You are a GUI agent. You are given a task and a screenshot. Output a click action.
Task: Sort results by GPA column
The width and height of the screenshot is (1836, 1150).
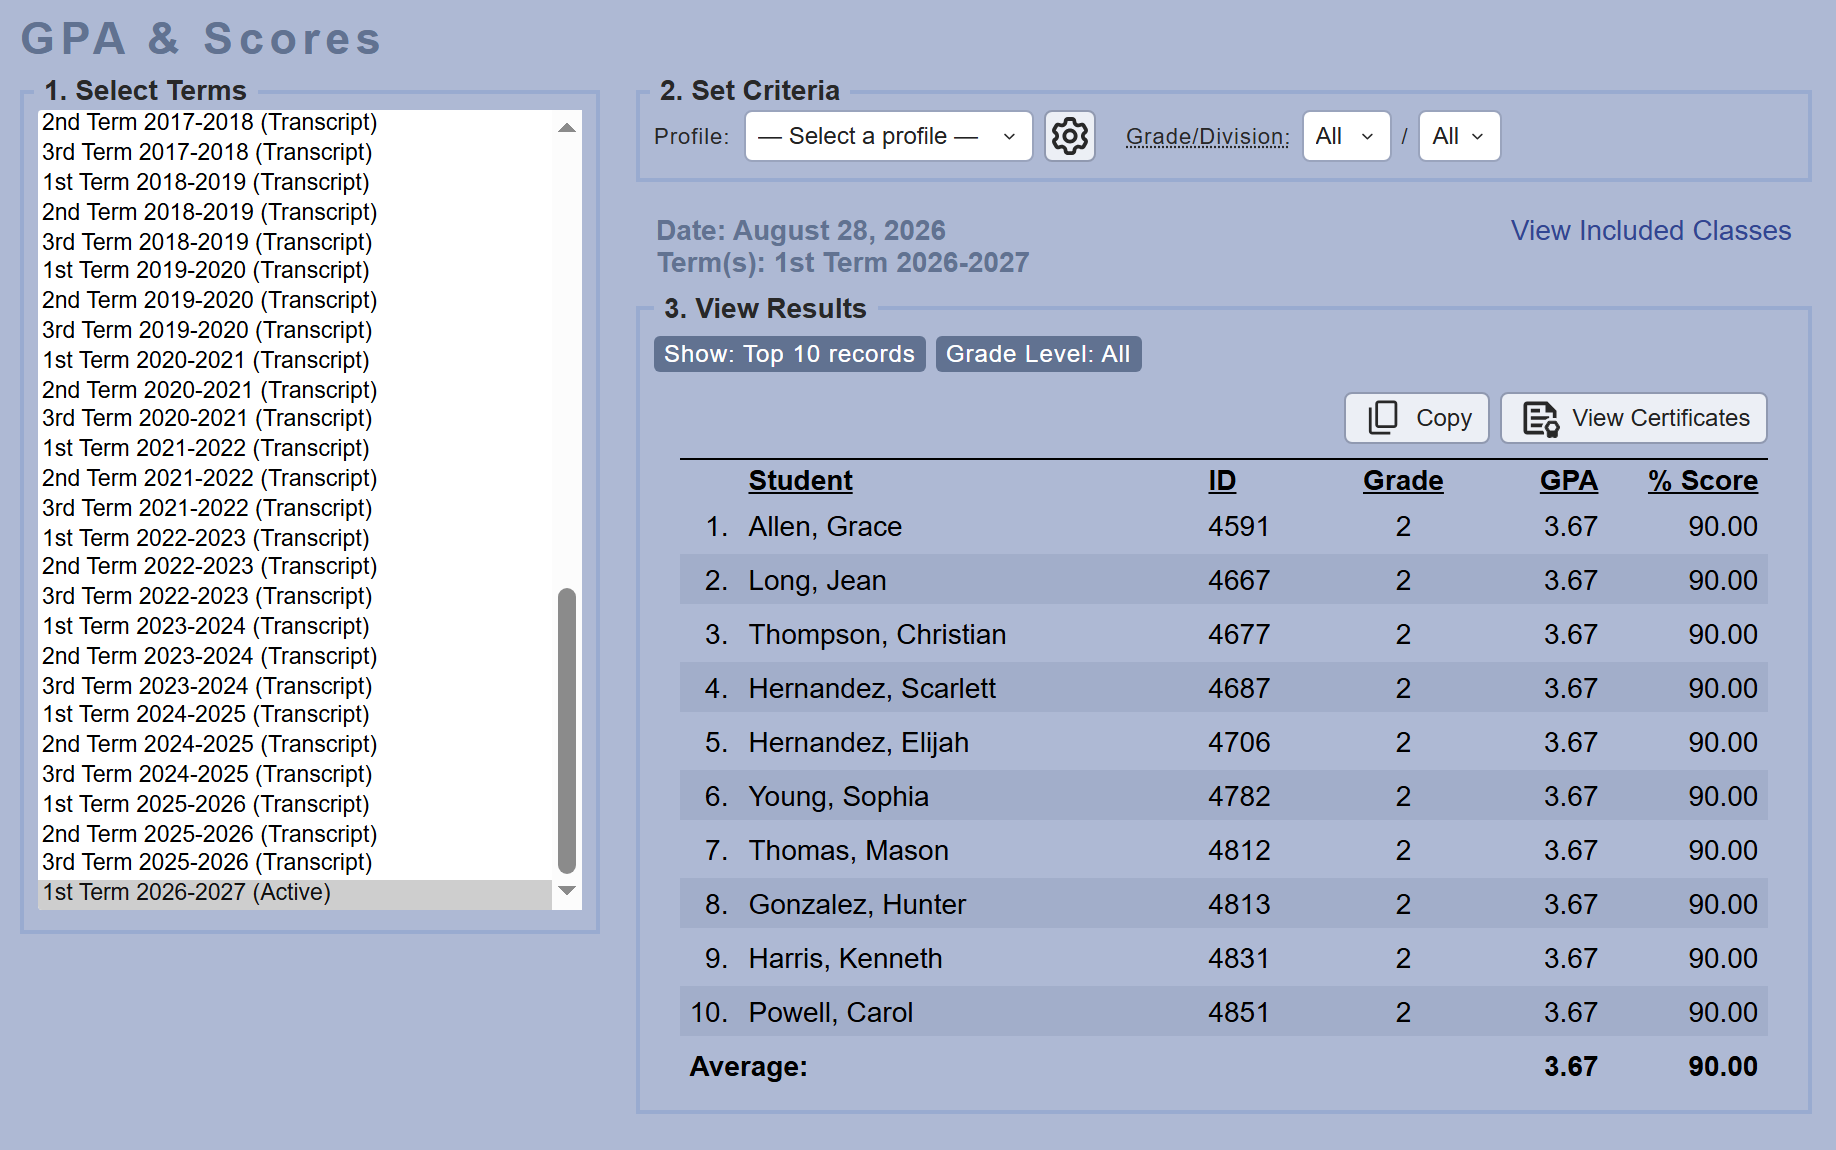click(x=1569, y=481)
